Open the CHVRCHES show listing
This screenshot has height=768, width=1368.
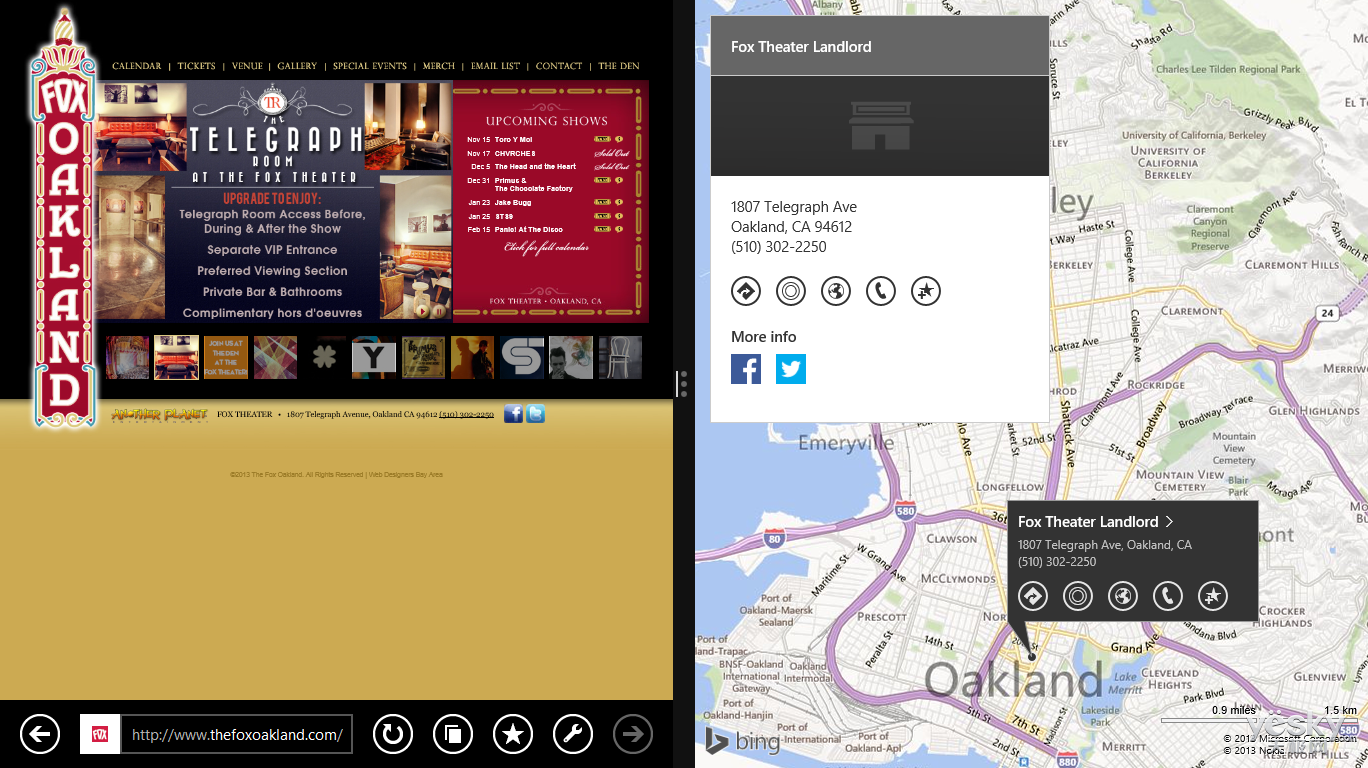pos(515,153)
